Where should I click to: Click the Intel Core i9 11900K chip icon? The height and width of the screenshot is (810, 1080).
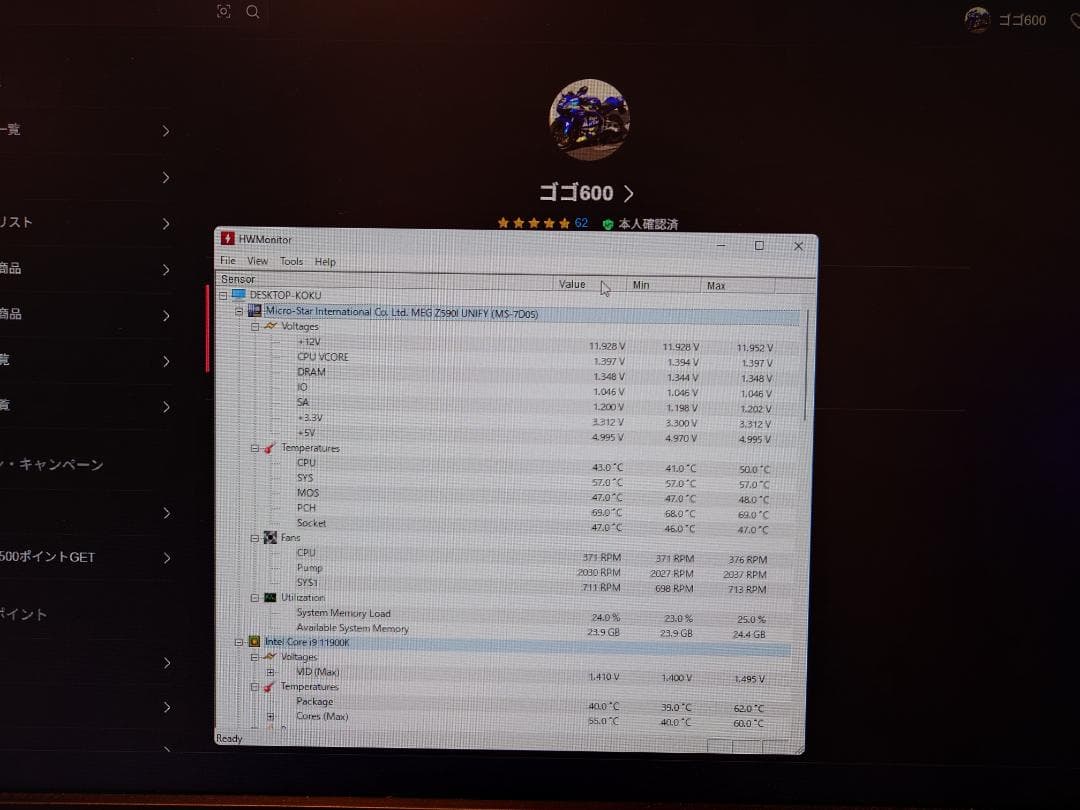253,641
